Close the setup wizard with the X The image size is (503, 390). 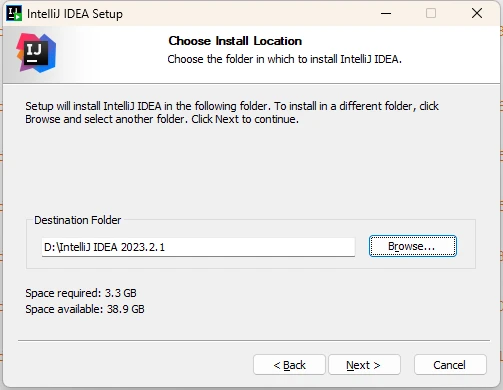[x=477, y=13]
